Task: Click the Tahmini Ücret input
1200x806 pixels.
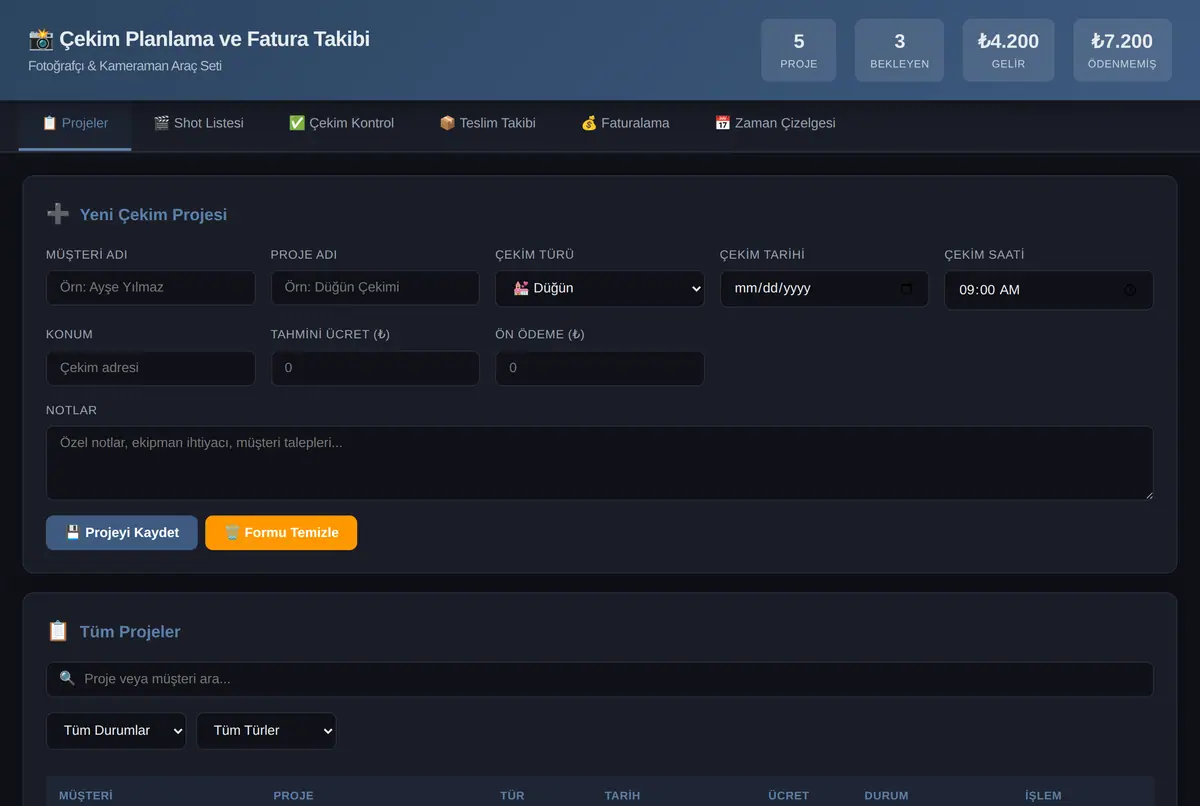Action: 375,368
